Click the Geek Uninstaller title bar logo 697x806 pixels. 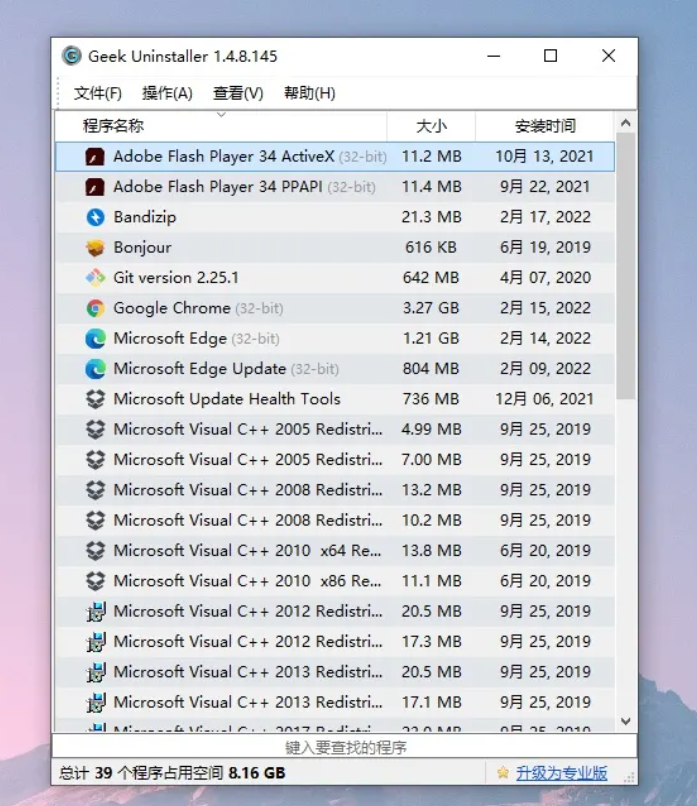point(71,56)
